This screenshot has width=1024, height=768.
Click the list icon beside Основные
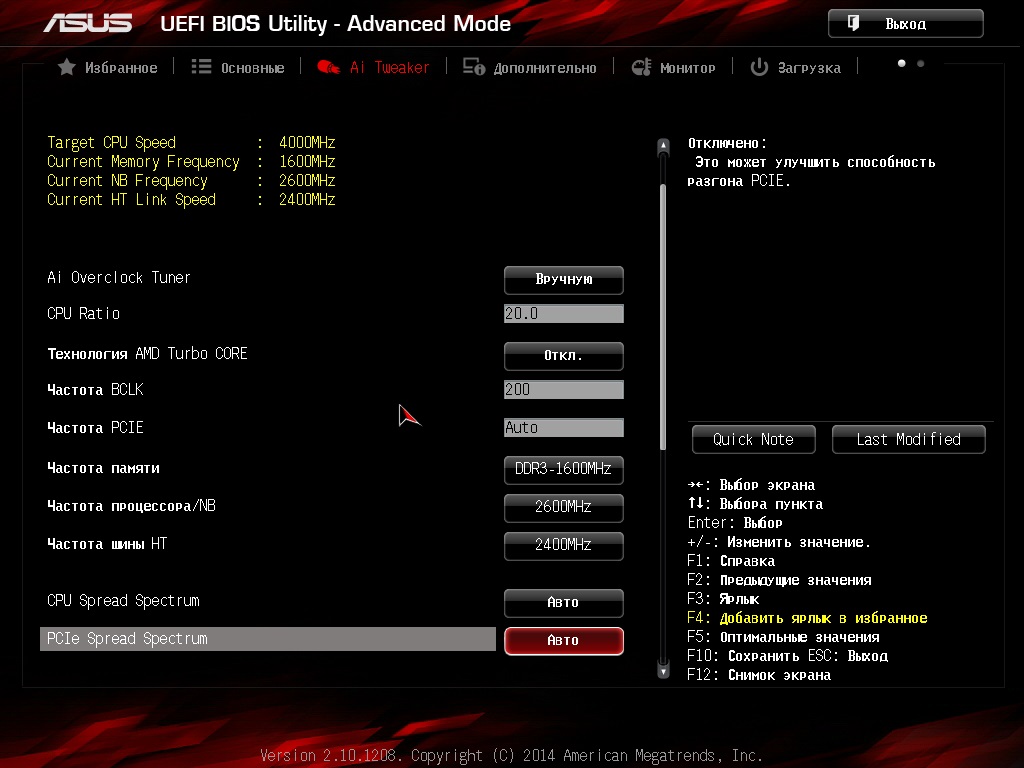tap(201, 67)
